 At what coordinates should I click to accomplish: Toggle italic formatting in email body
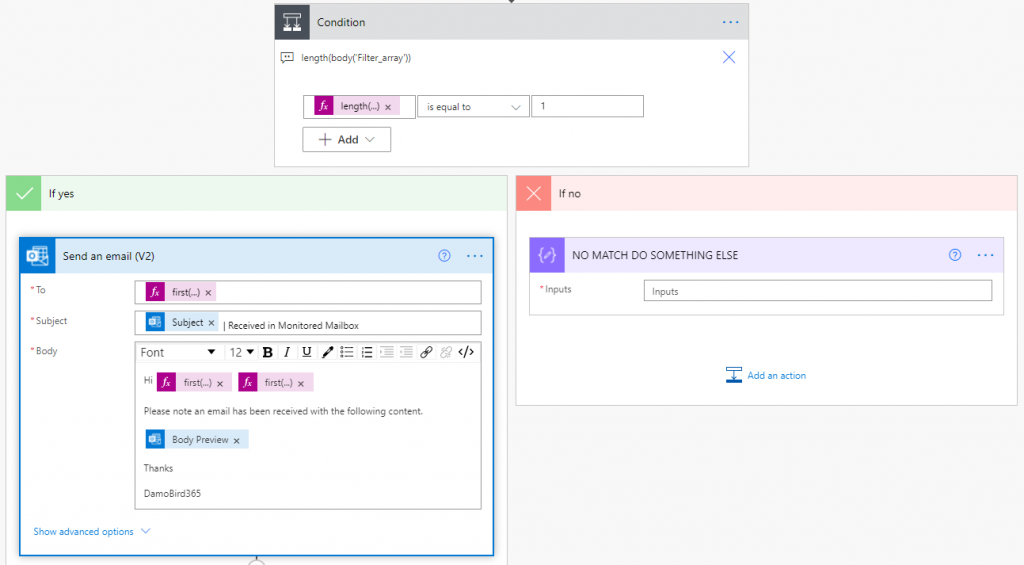286,352
